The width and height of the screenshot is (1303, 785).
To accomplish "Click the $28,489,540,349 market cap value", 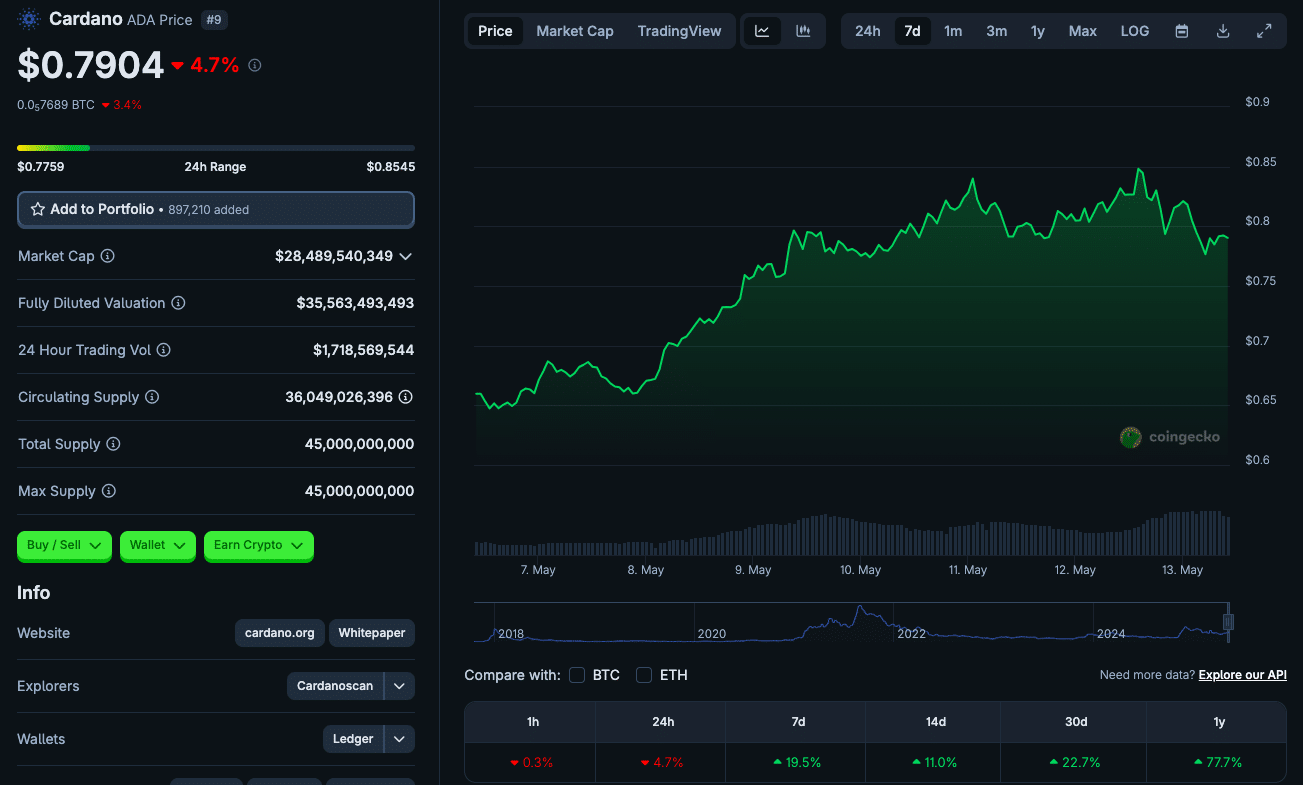I will [x=334, y=256].
